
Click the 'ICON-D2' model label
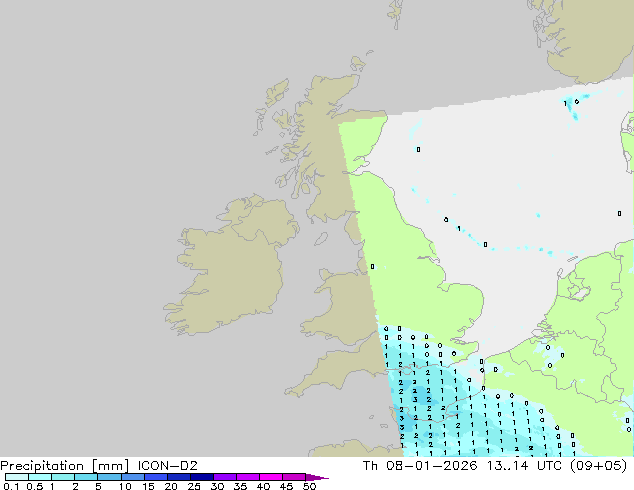(x=167, y=466)
